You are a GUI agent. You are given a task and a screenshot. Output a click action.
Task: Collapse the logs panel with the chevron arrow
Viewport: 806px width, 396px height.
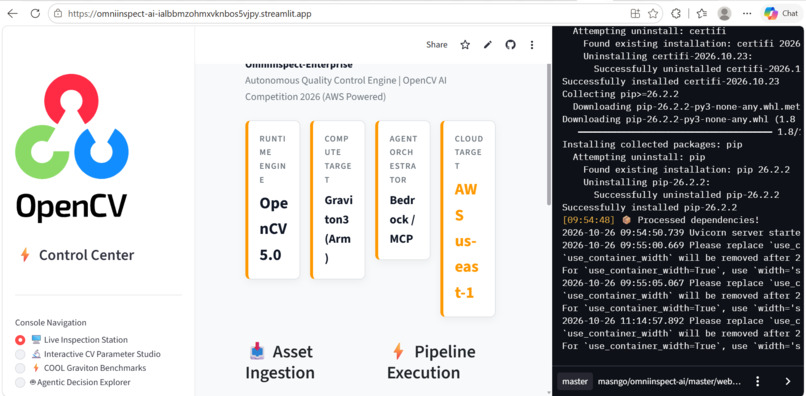click(x=787, y=381)
